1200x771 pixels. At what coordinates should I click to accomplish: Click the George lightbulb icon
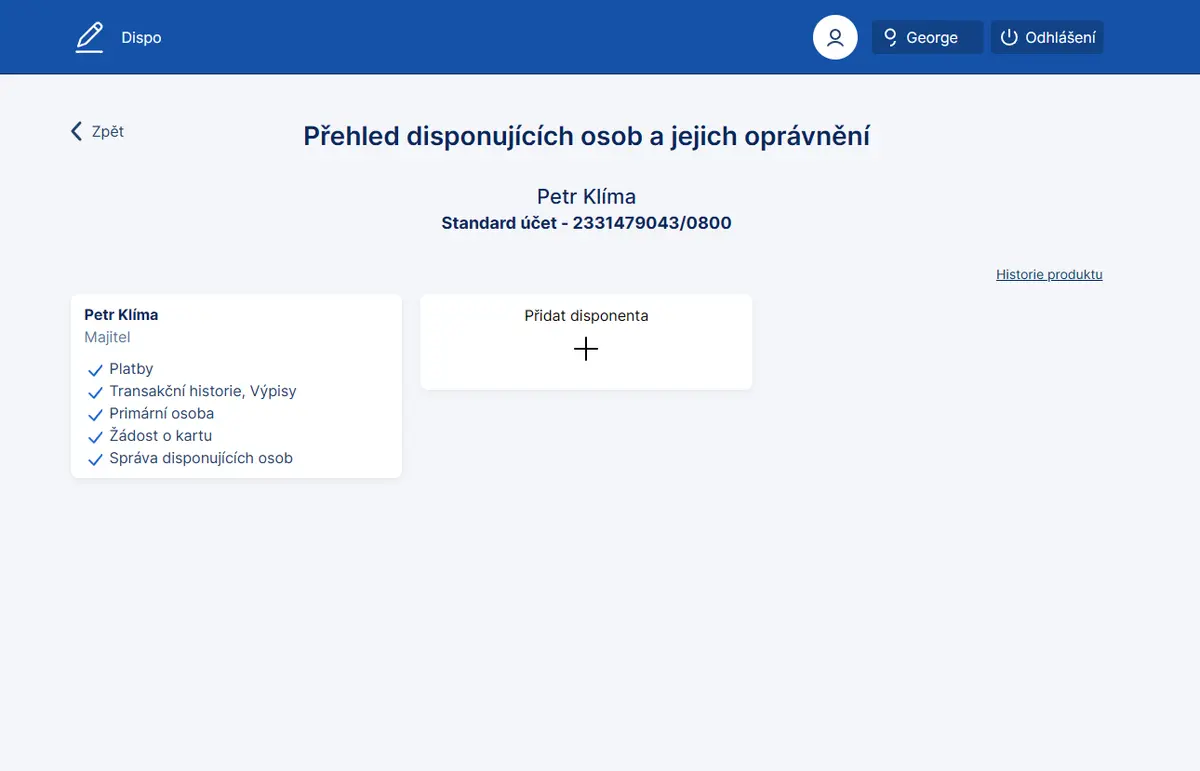pos(890,38)
